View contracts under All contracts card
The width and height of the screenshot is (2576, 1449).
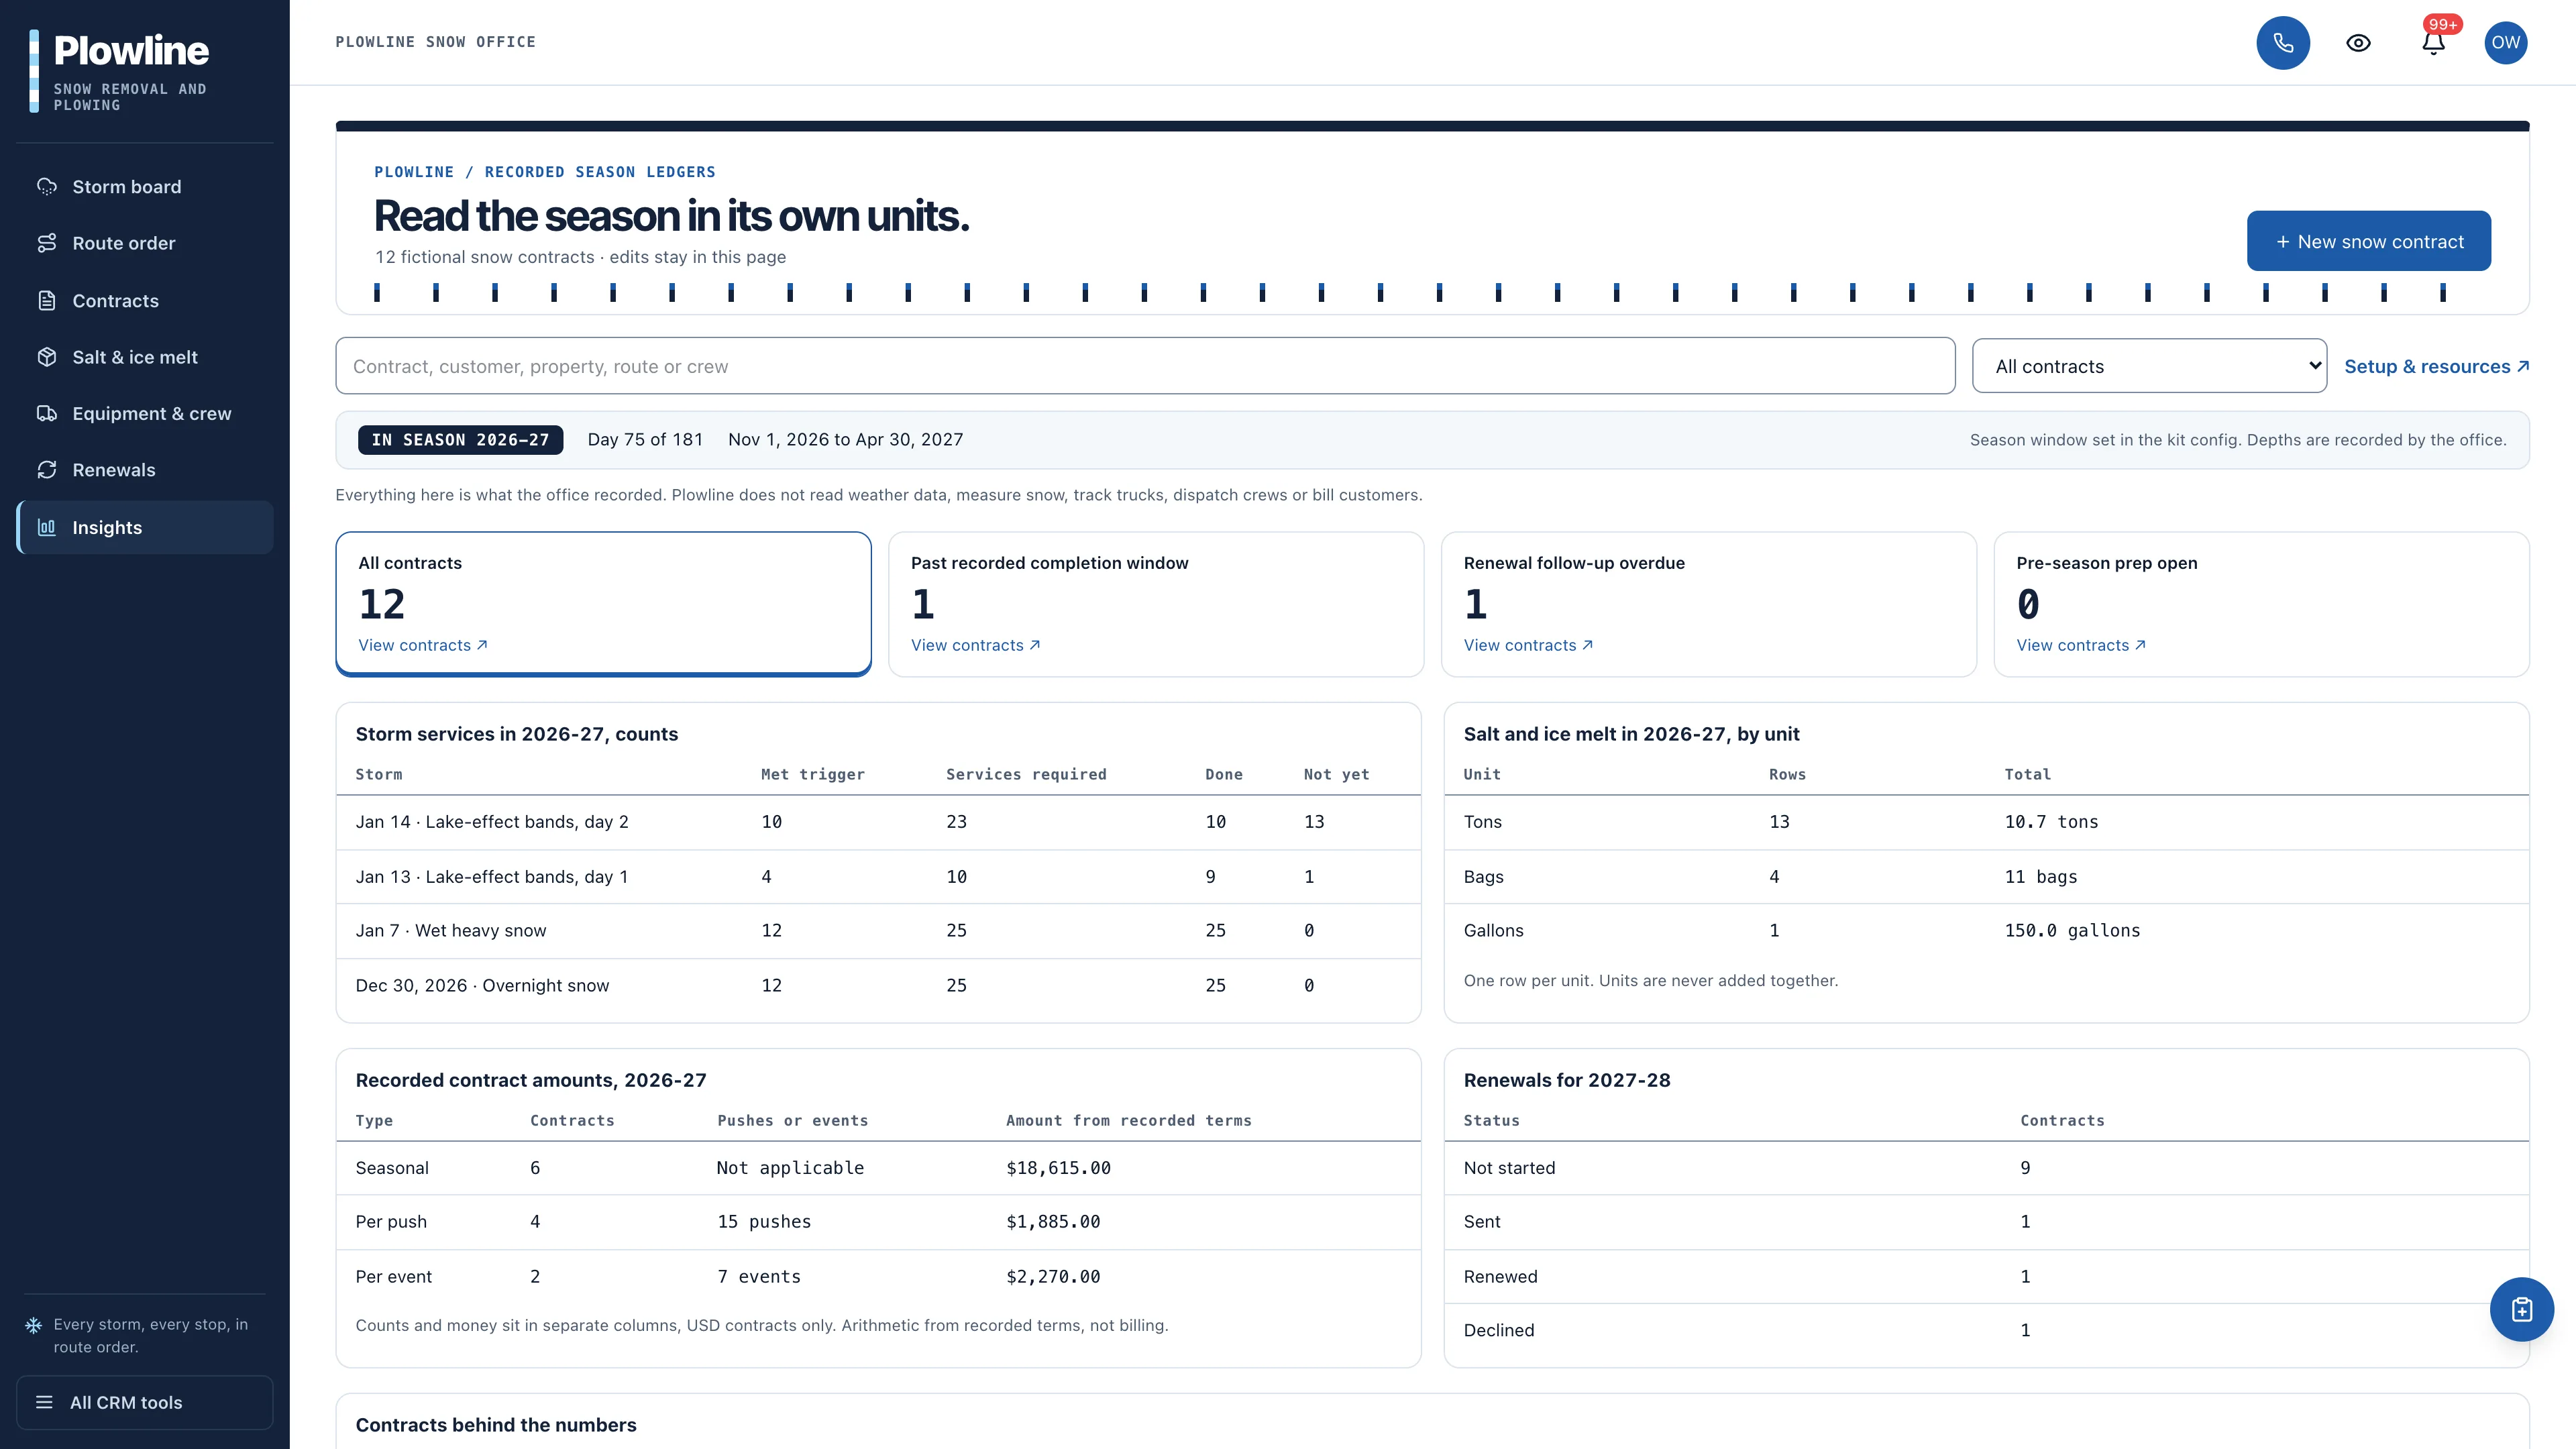[x=423, y=645]
